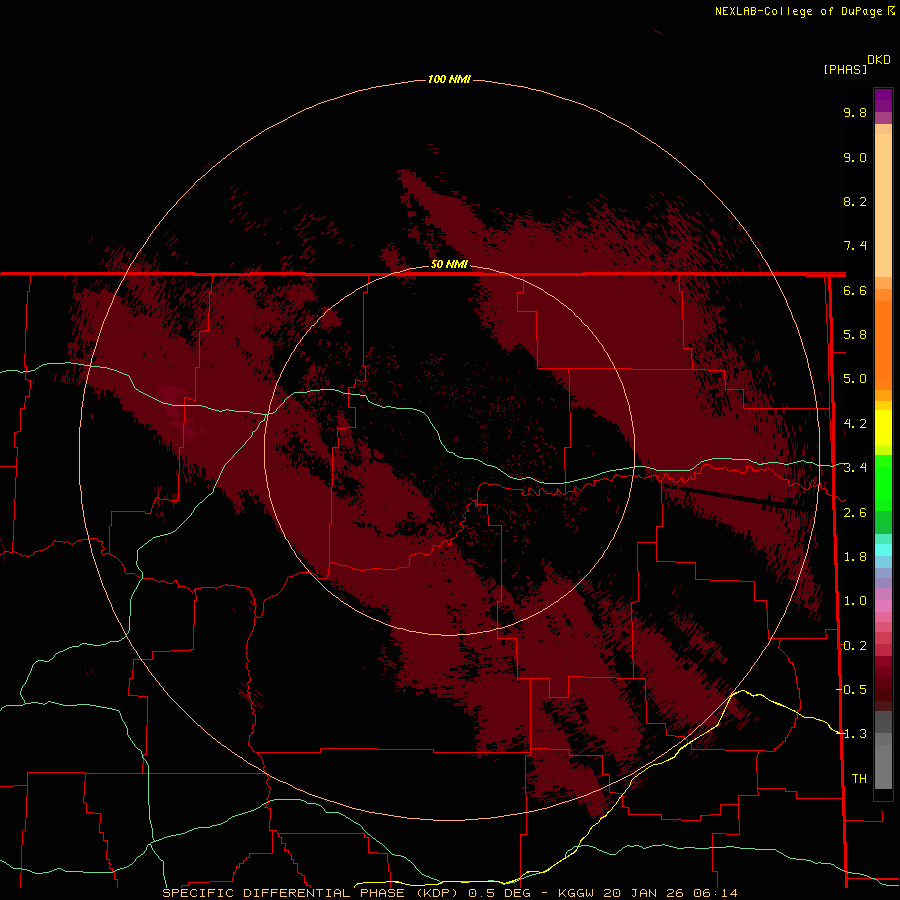Click the 4.2 legend value

point(855,424)
